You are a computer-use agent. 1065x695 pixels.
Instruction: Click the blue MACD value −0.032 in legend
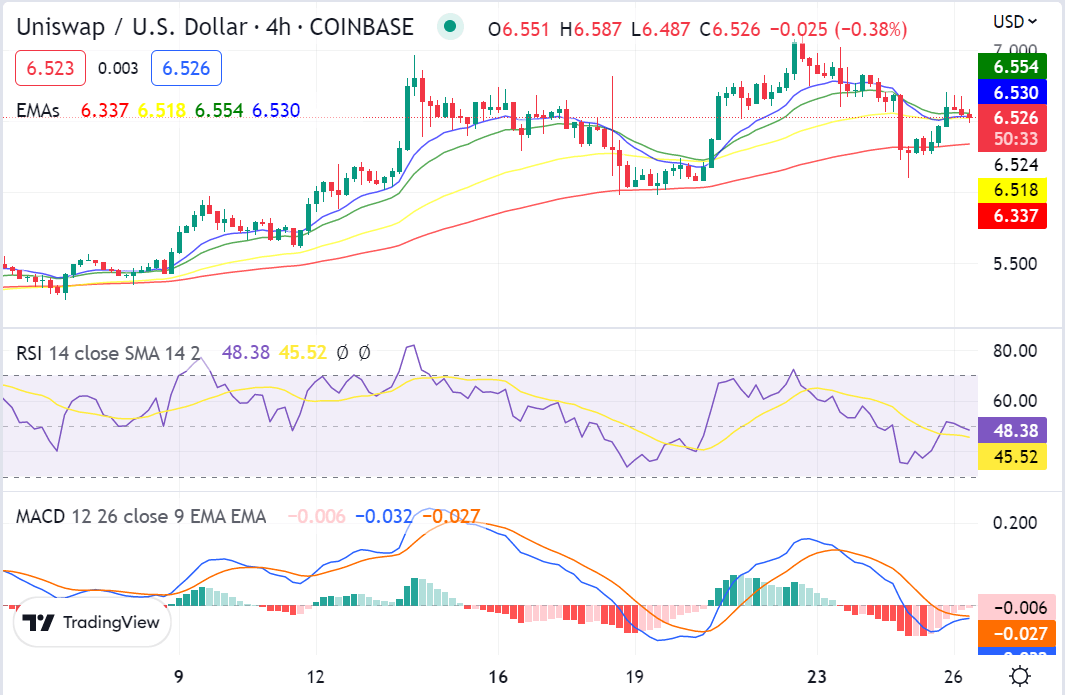383,516
